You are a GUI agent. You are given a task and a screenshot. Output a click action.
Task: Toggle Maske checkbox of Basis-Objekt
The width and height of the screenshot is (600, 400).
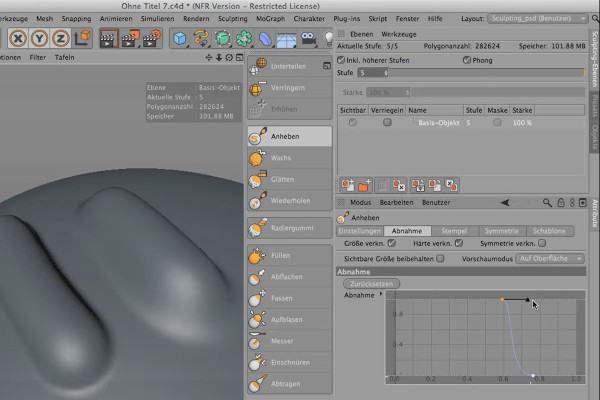[497, 122]
